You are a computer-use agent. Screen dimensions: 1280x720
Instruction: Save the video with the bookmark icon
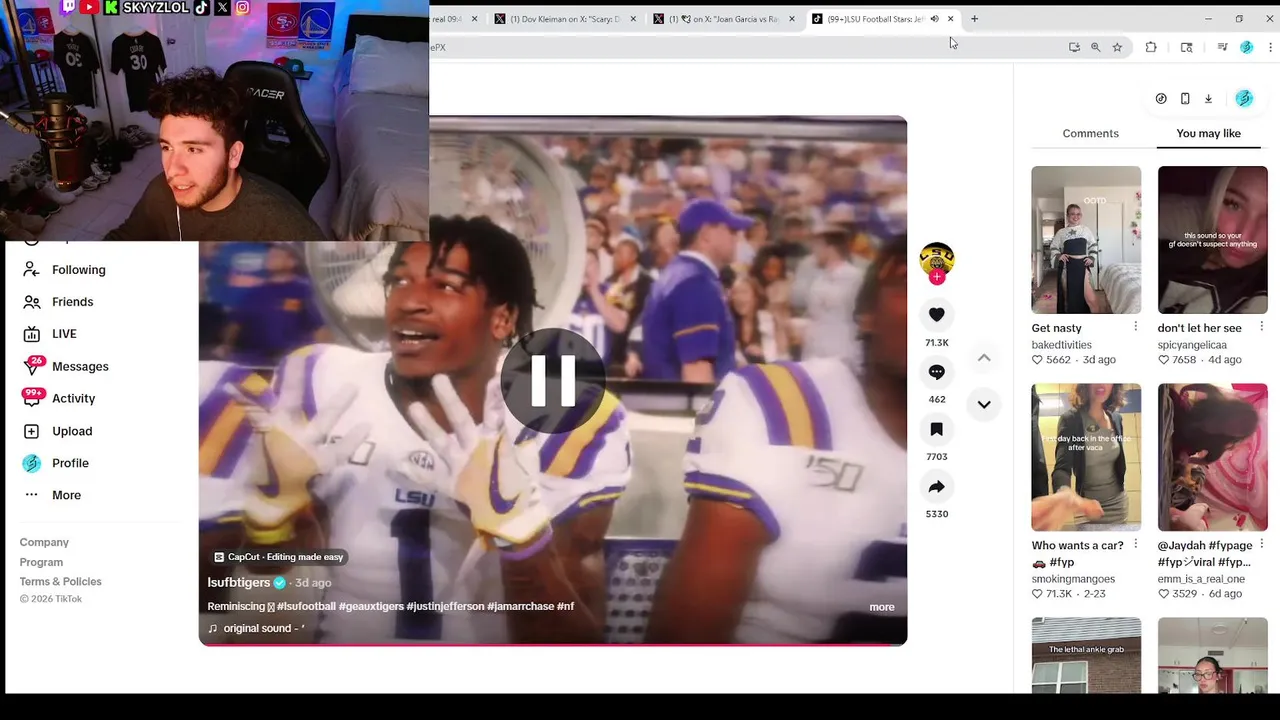coord(936,429)
